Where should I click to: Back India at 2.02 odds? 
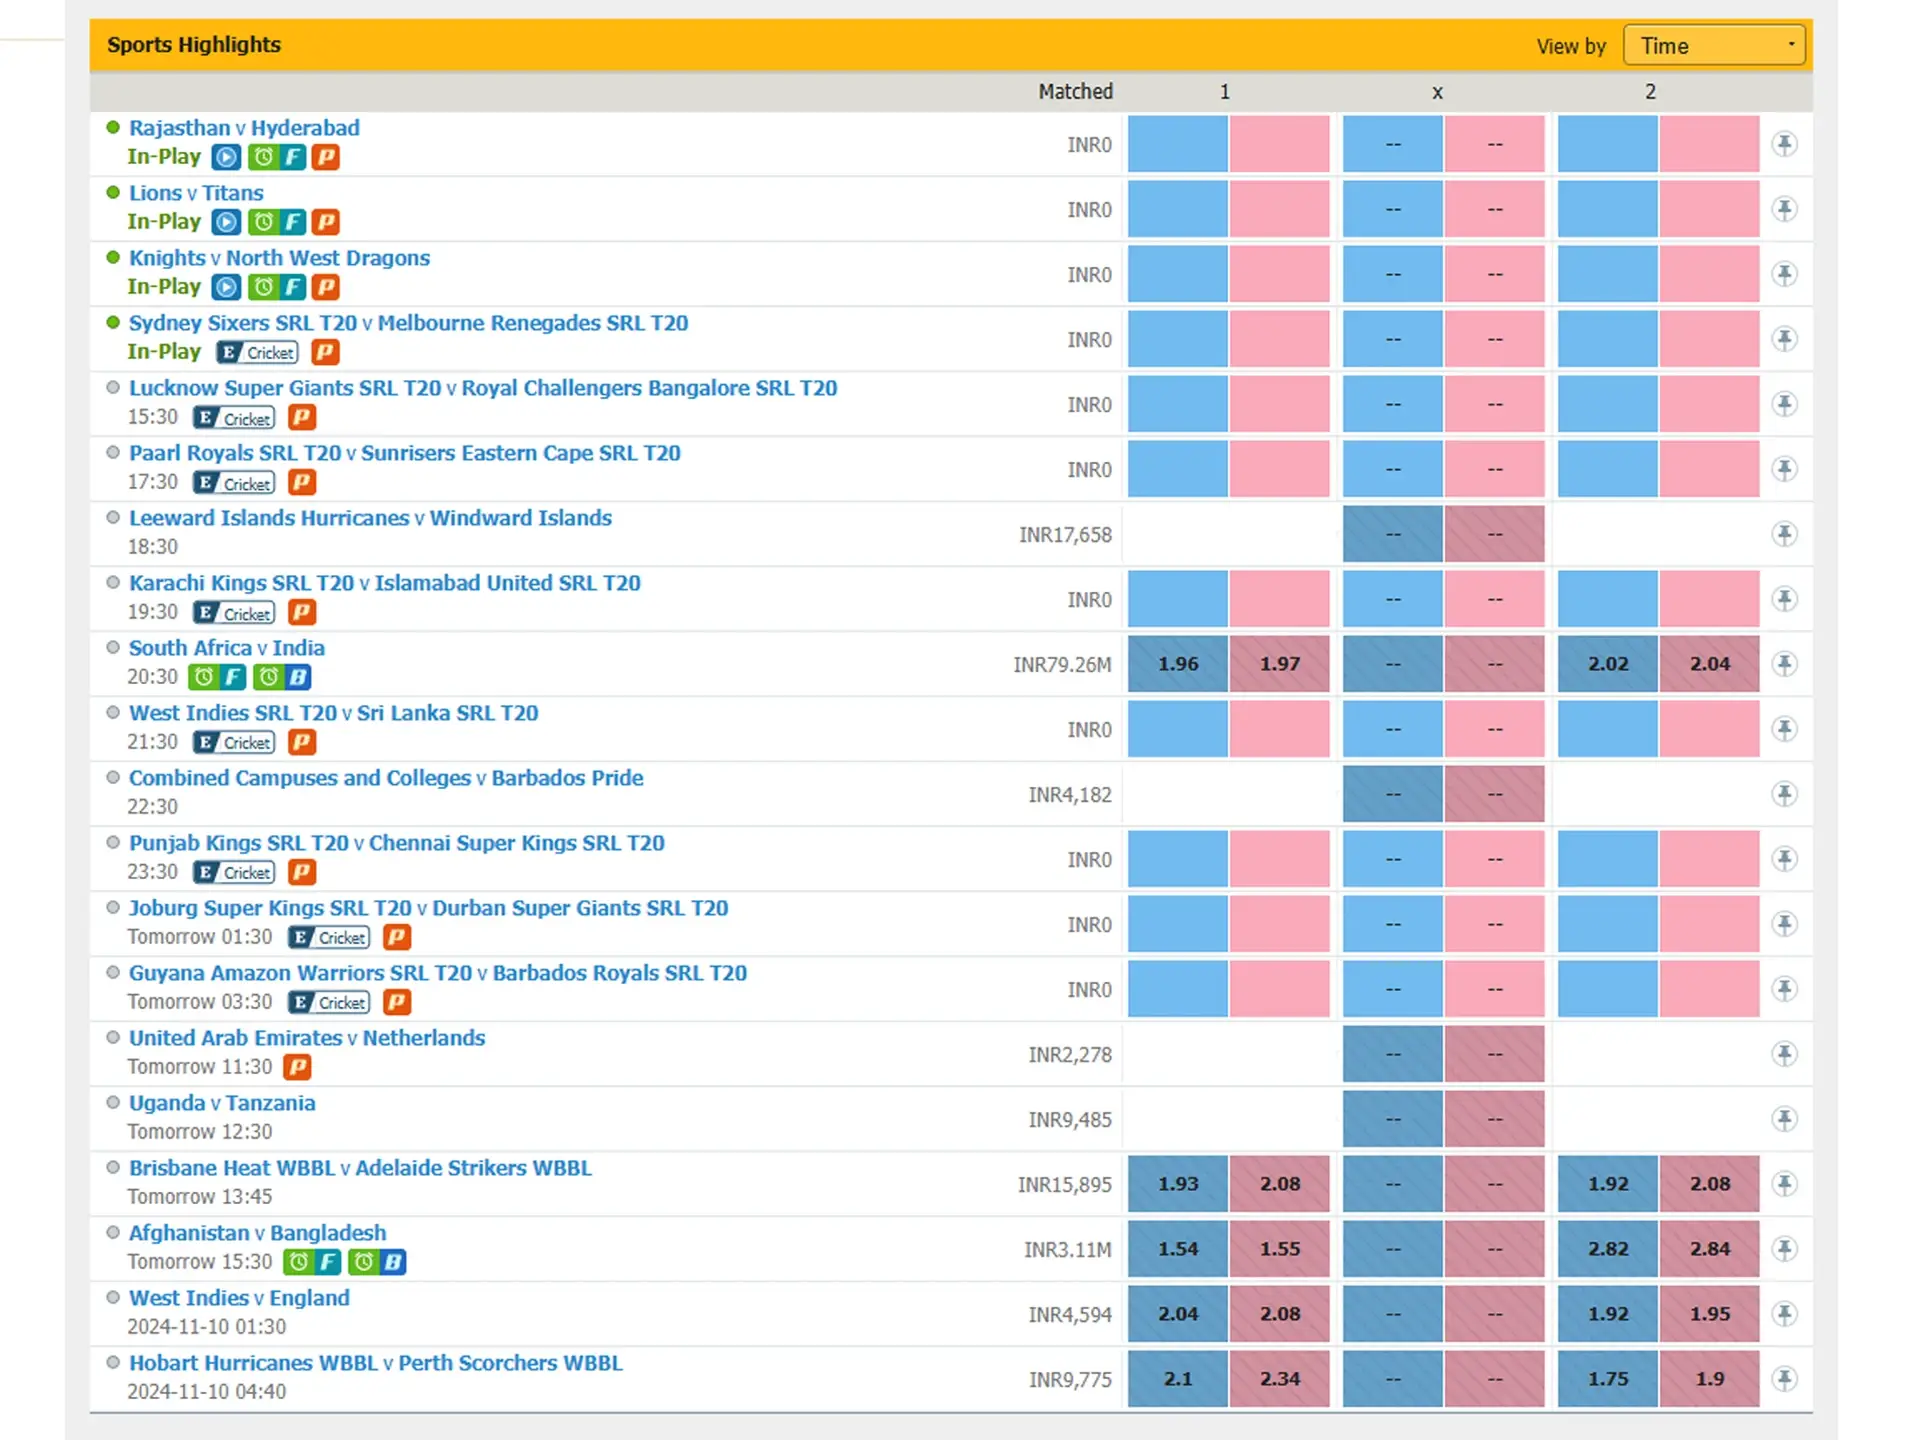point(1608,664)
